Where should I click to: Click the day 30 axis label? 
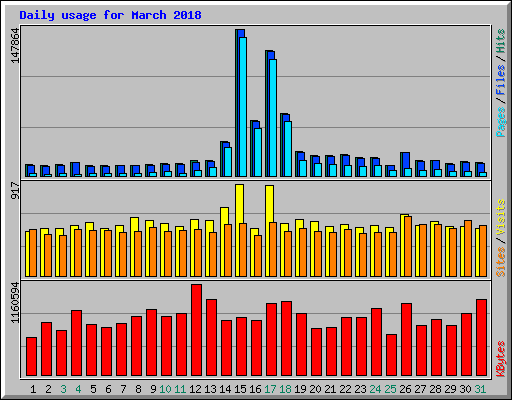(x=465, y=389)
